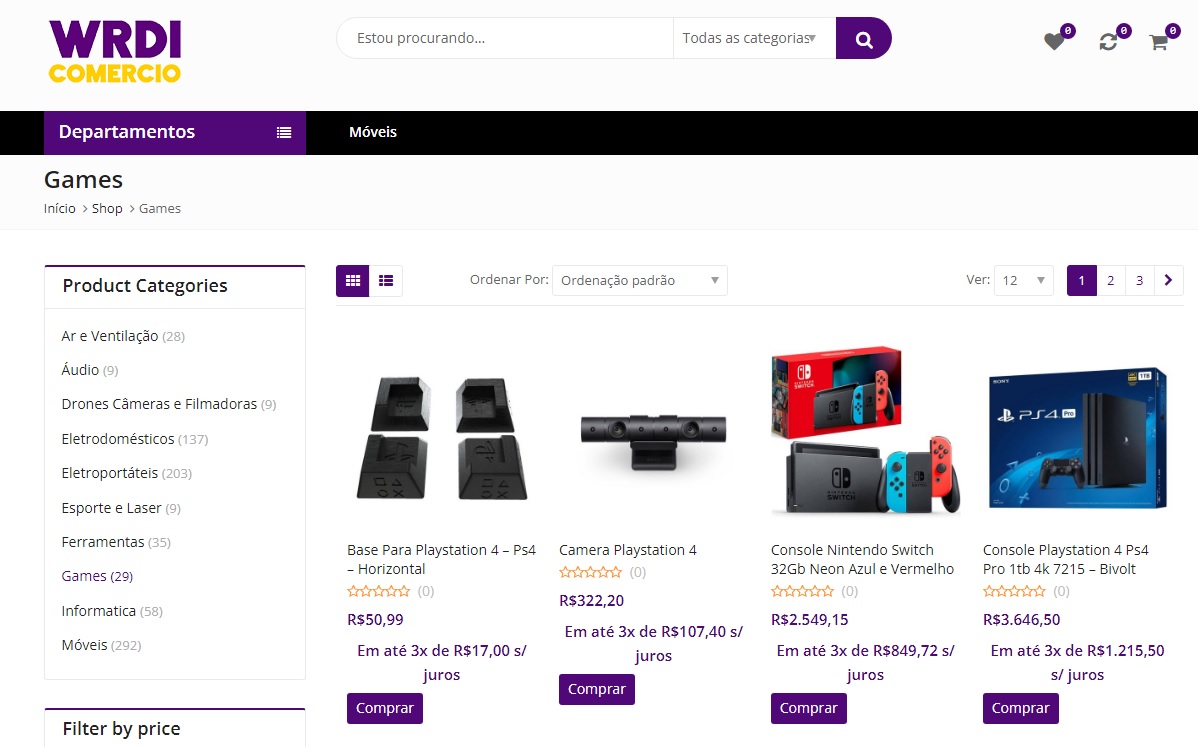The width and height of the screenshot is (1198, 747).
Task: Click the Games breadcrumb text
Action: tap(160, 209)
